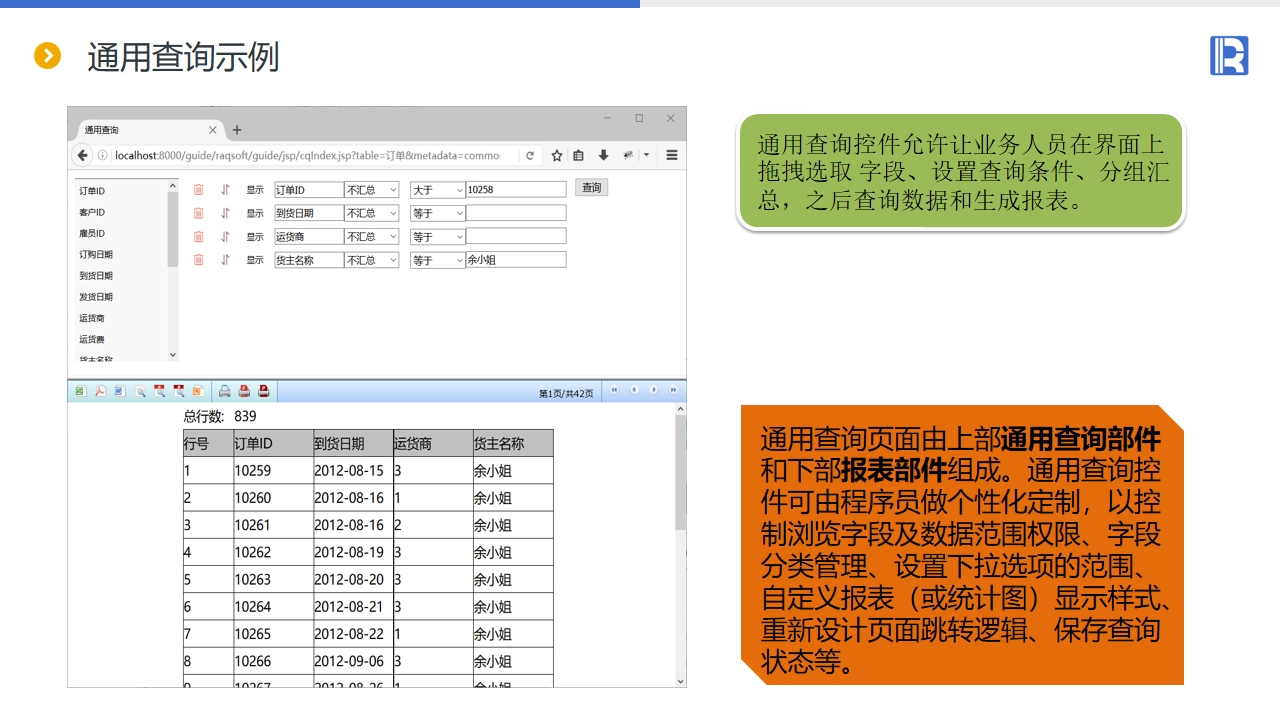The width and height of the screenshot is (1280, 720).
Task: Jump to the last report page
Action: point(673,390)
